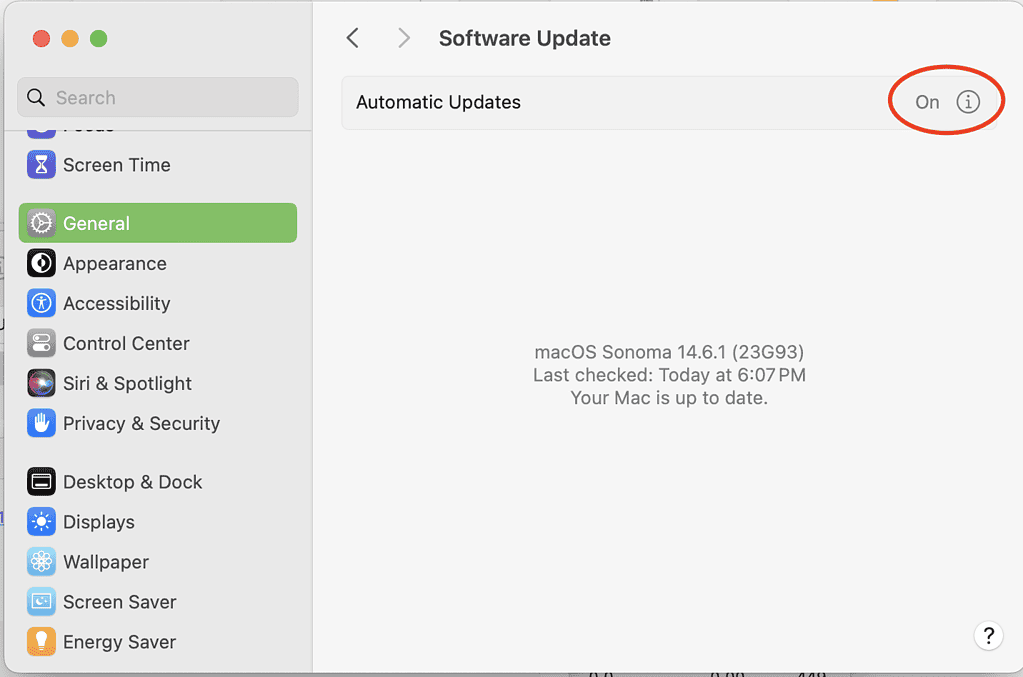Screen dimensions: 1023x677
Task: Select Wallpaper in the sidebar
Action: tap(105, 562)
